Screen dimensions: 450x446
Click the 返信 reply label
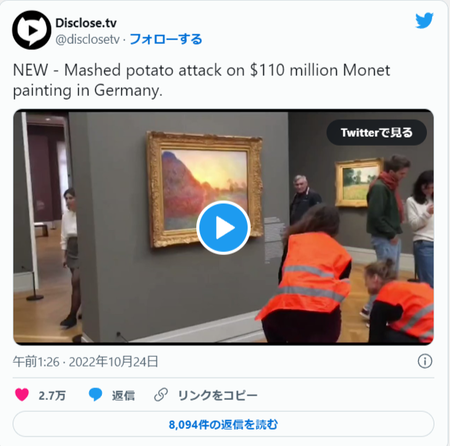(x=123, y=395)
